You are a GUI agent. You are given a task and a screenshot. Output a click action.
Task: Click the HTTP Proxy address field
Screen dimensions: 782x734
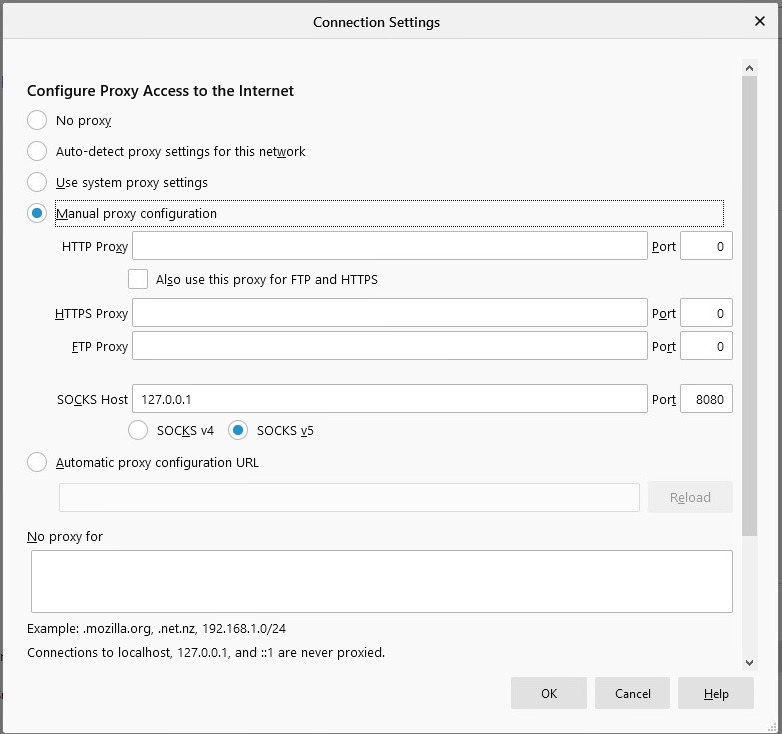[x=390, y=246]
